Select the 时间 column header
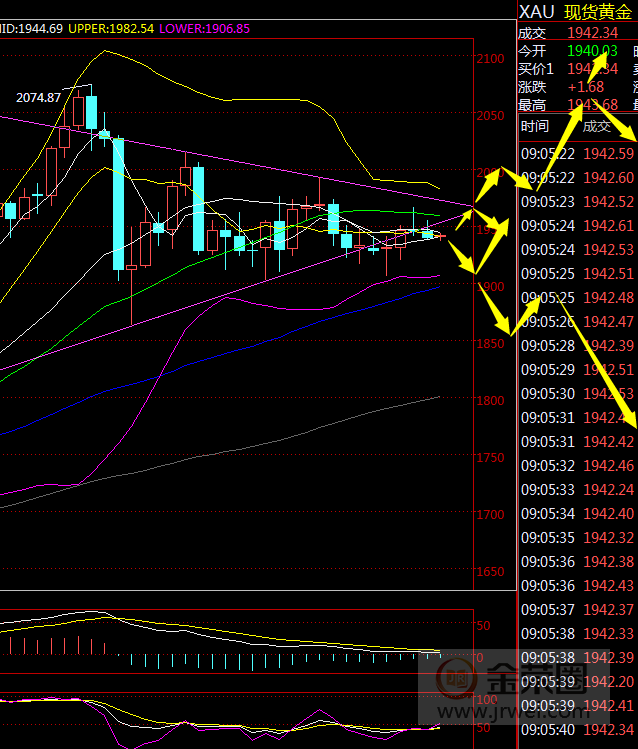Image resolution: width=638 pixels, height=749 pixels. 535,126
